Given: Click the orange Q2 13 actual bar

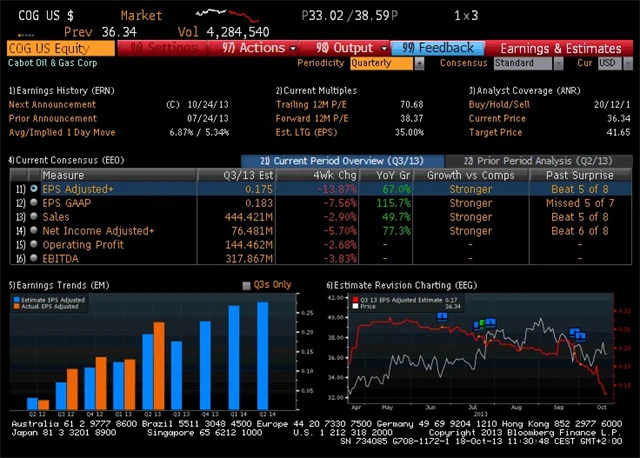Looking at the screenshot, I should click(x=159, y=366).
